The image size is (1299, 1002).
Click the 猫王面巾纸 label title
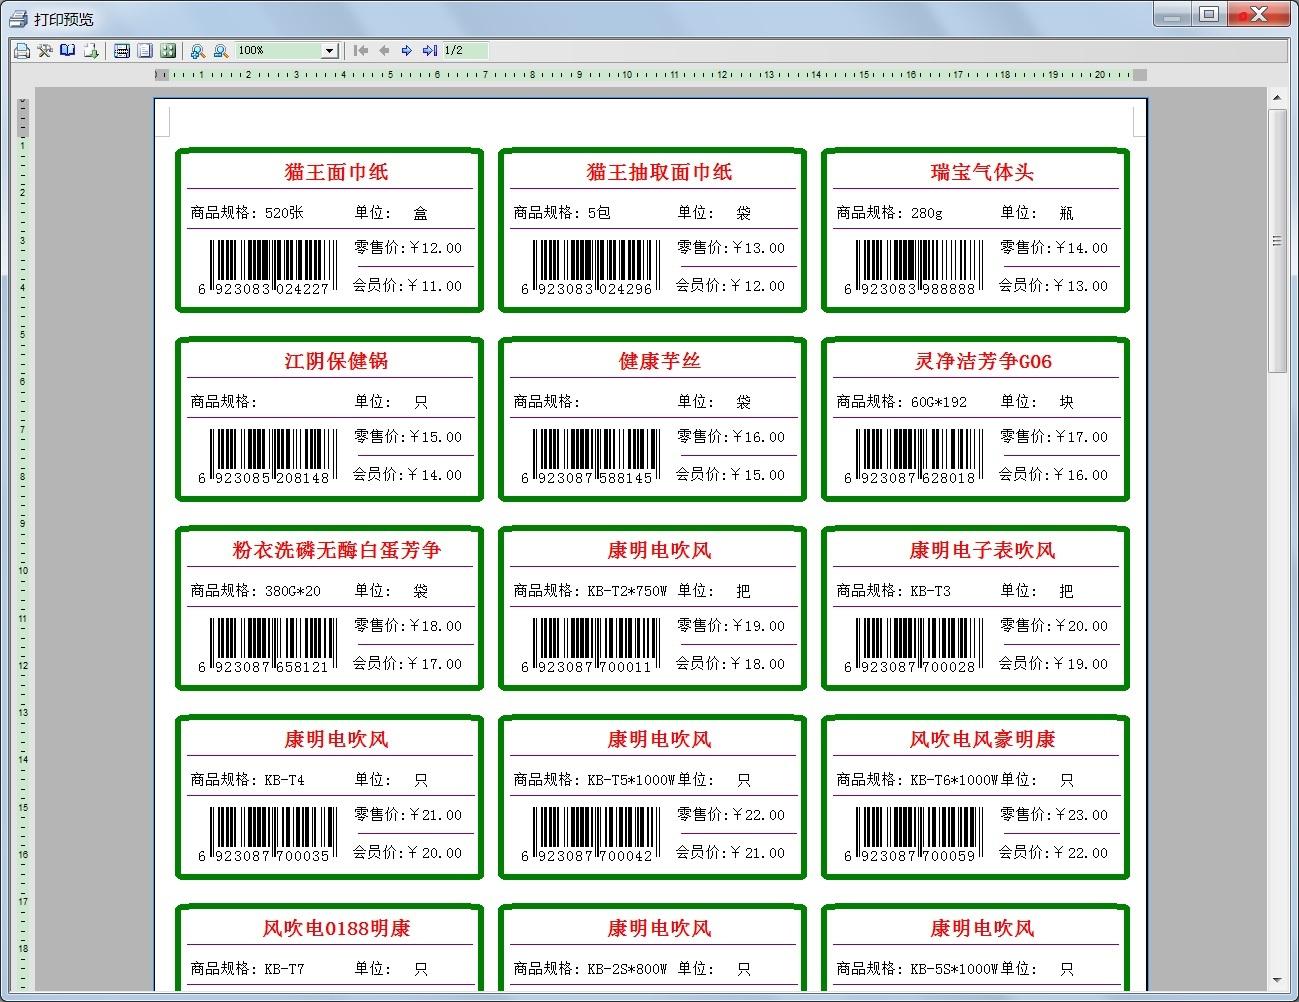pyautogui.click(x=336, y=172)
